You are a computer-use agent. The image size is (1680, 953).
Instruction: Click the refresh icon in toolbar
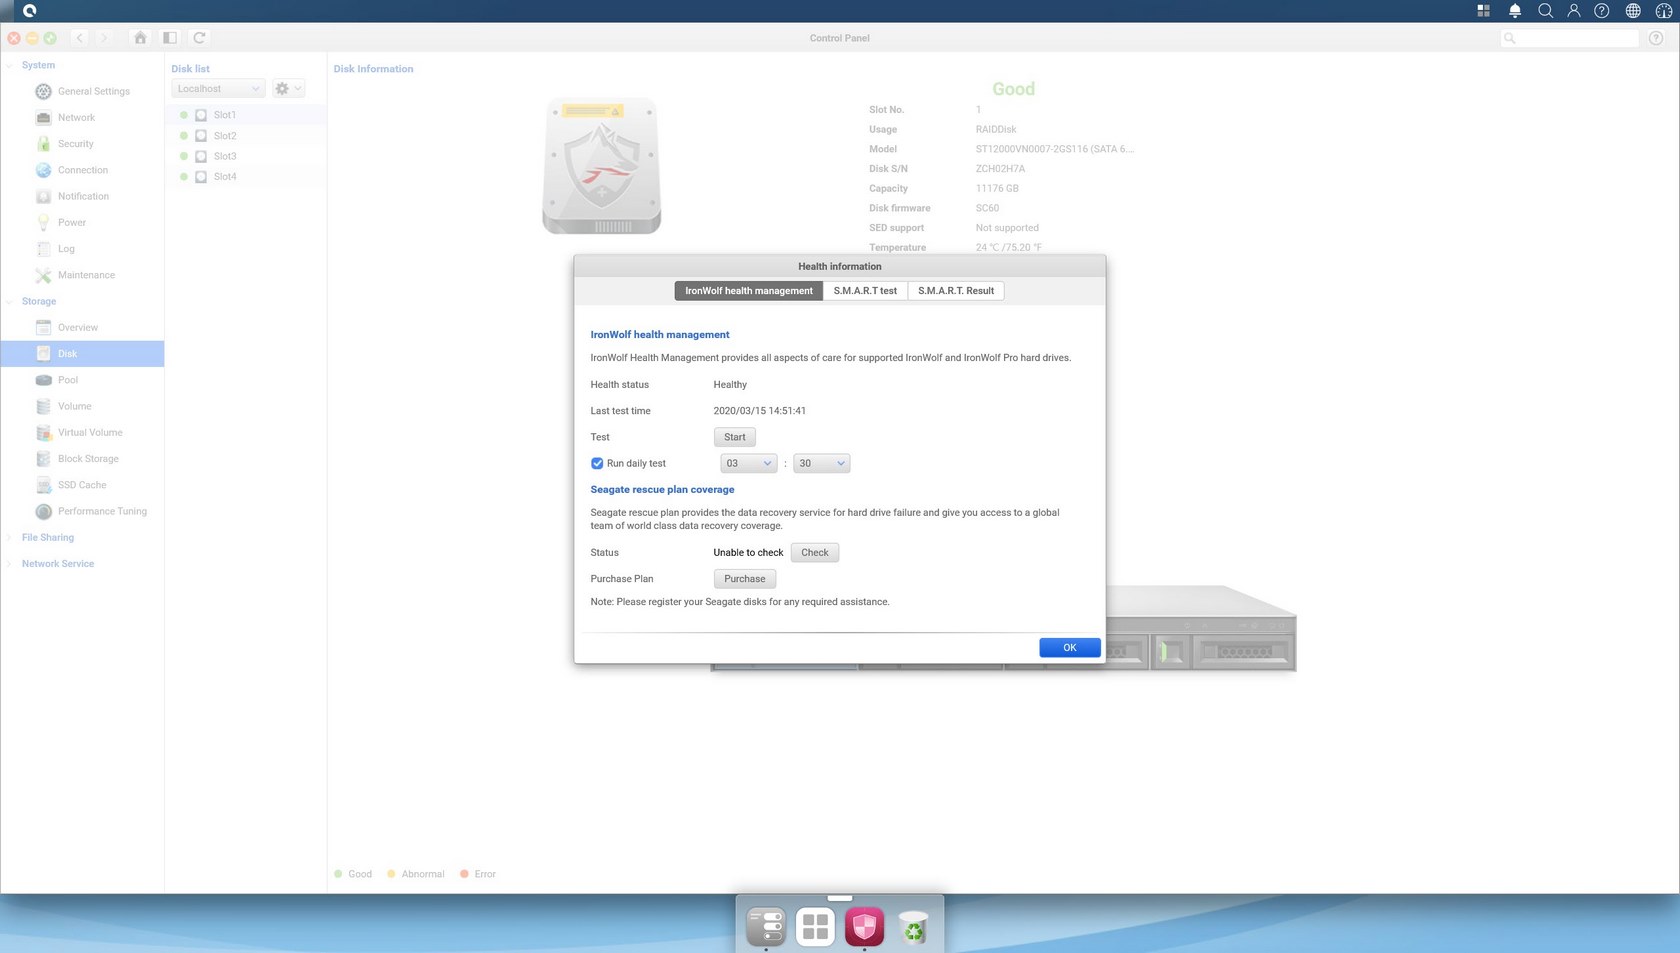pos(199,38)
